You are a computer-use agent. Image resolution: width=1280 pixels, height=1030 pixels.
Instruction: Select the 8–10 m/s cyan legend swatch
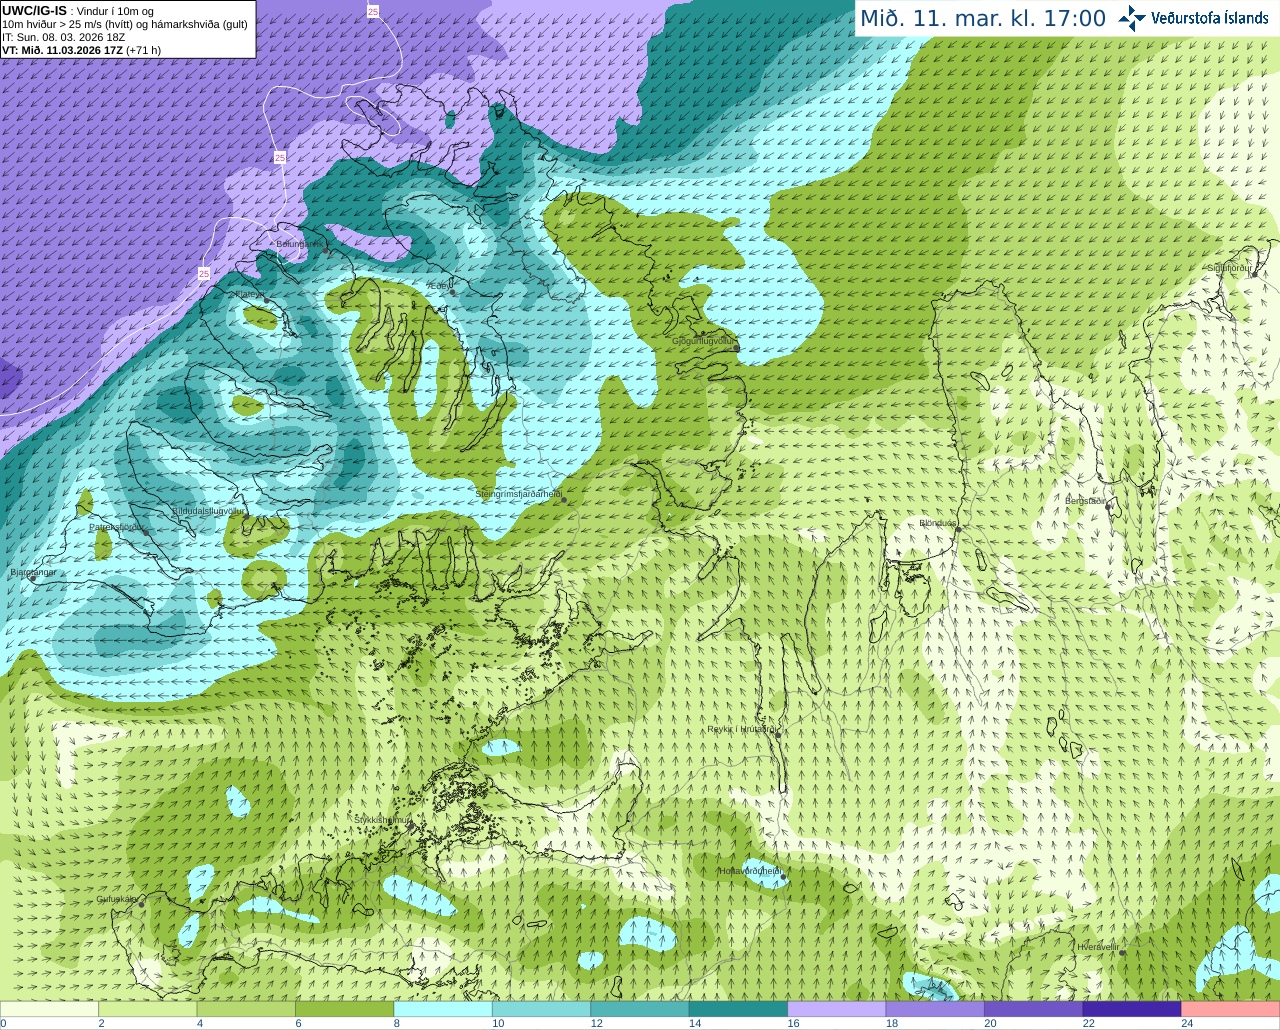tap(443, 1009)
